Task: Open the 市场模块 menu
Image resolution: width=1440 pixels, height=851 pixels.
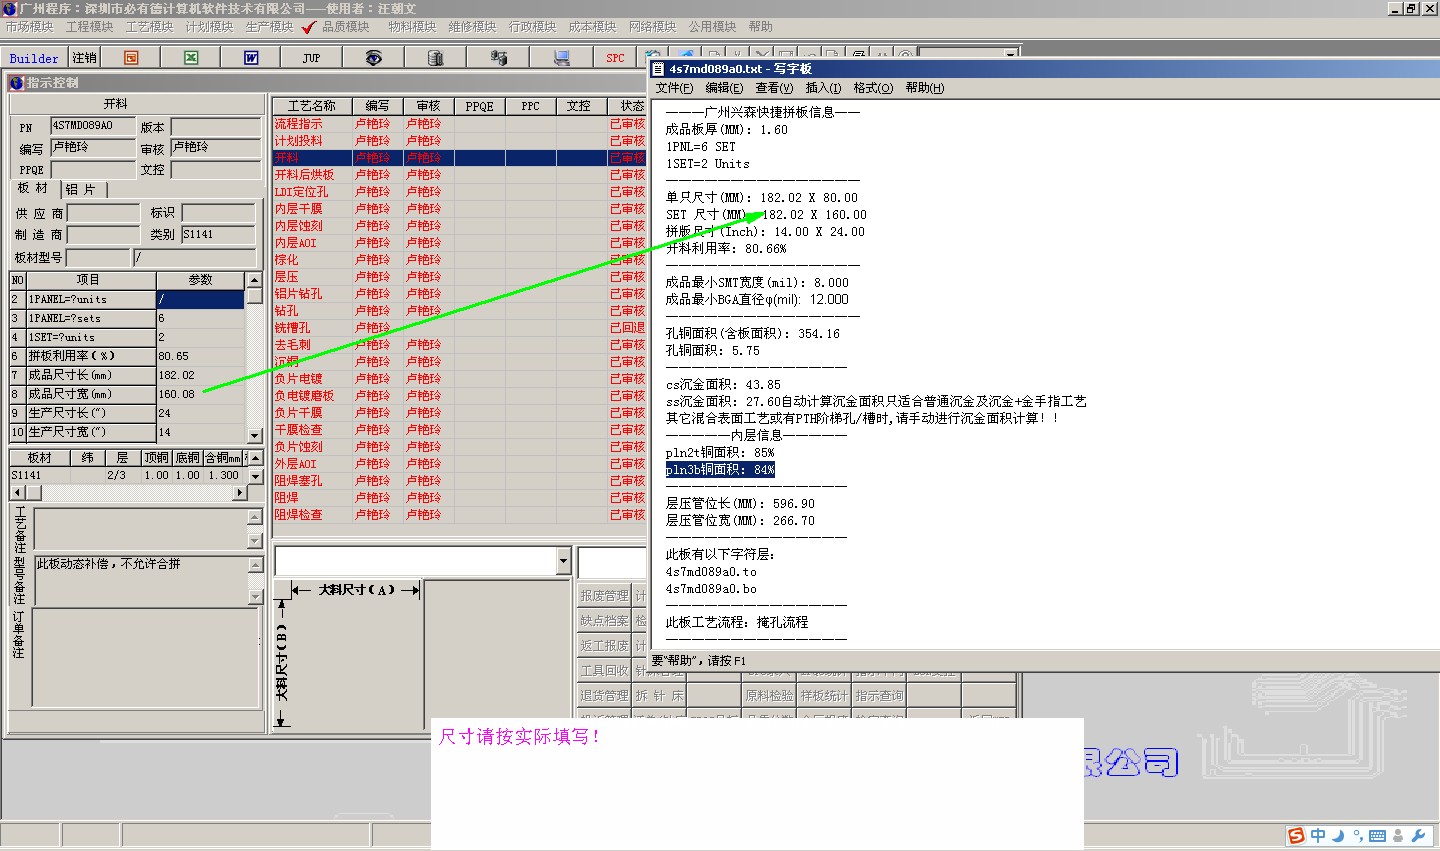Action: pyautogui.click(x=29, y=27)
